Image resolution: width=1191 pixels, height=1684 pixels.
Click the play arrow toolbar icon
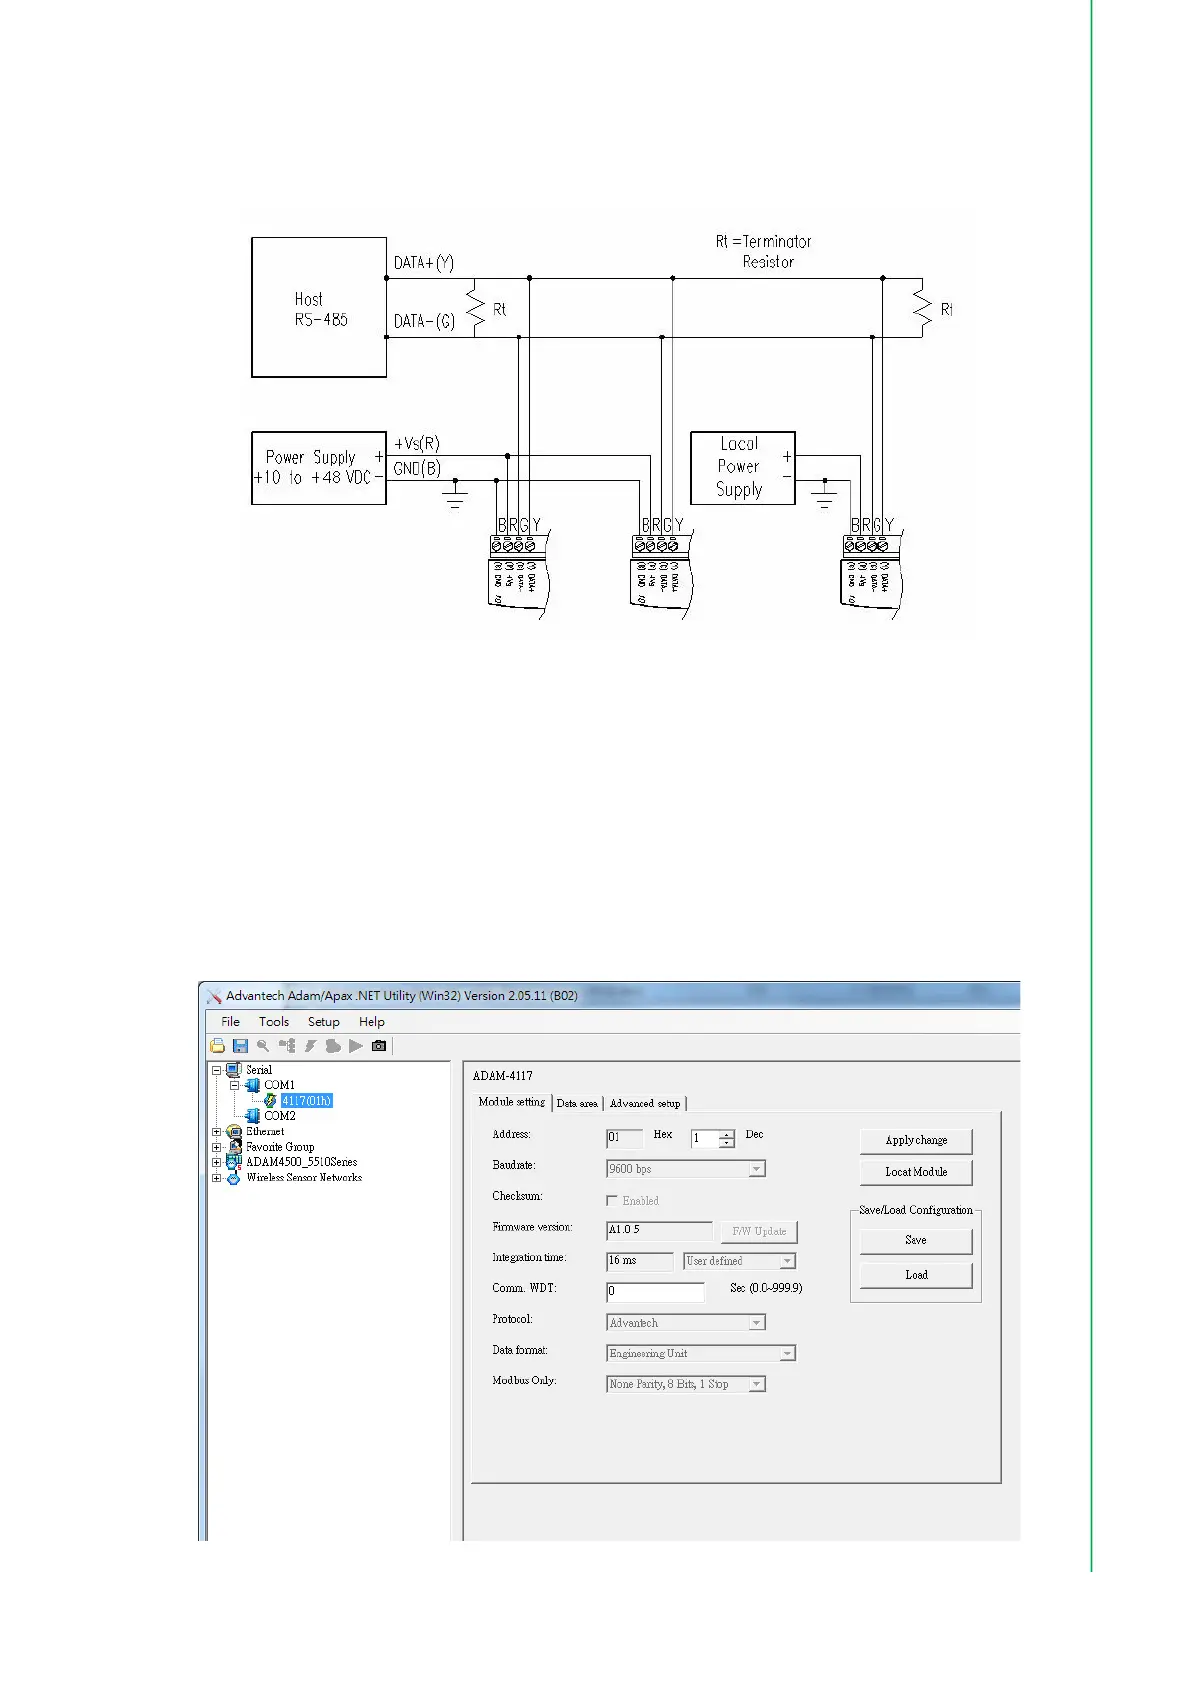(356, 1046)
